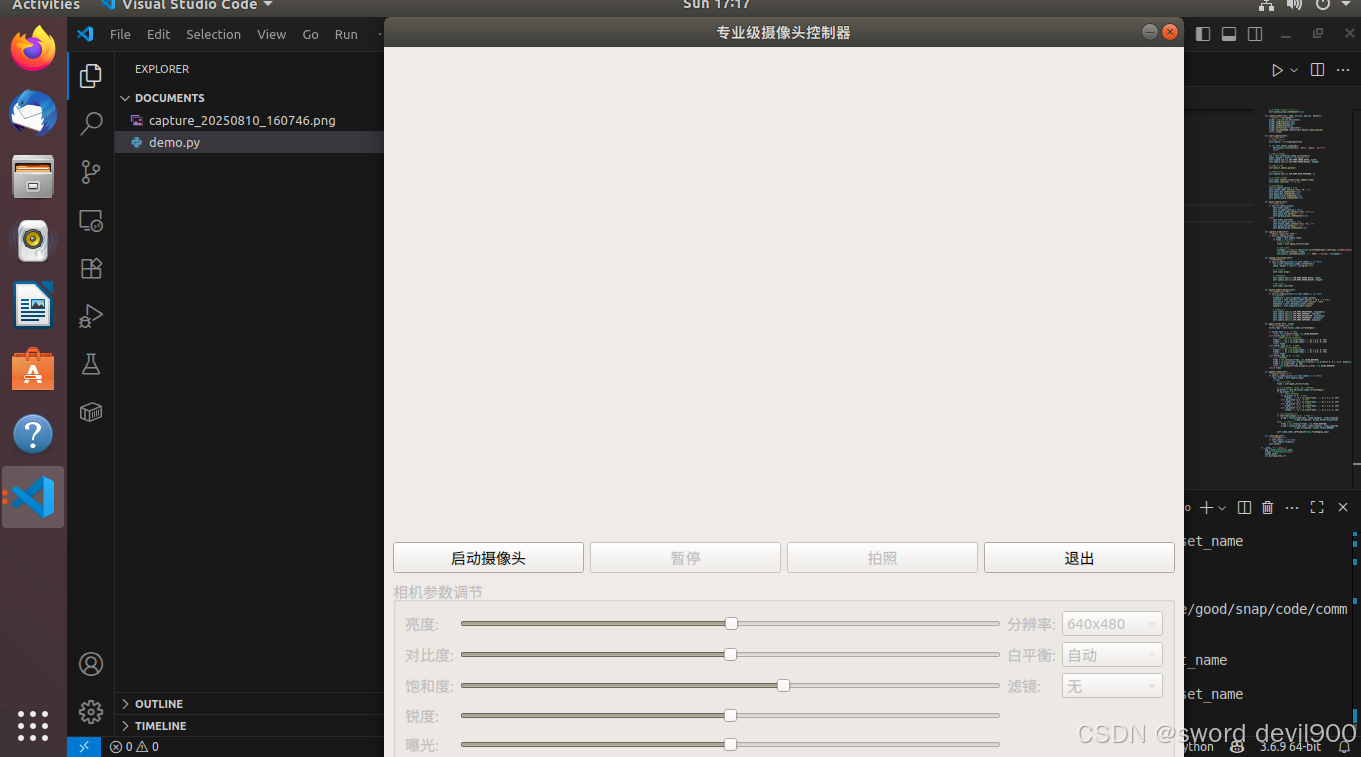Split the terminal in the panel

pos(1244,508)
